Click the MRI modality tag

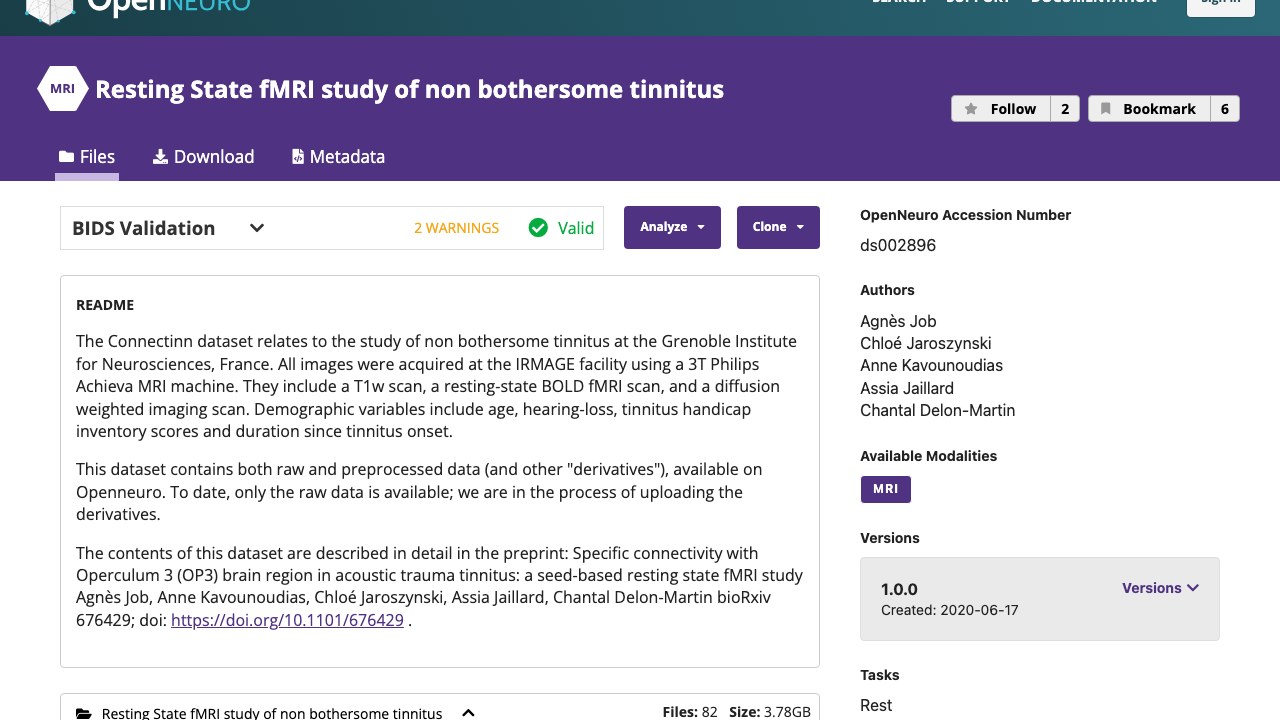click(886, 489)
